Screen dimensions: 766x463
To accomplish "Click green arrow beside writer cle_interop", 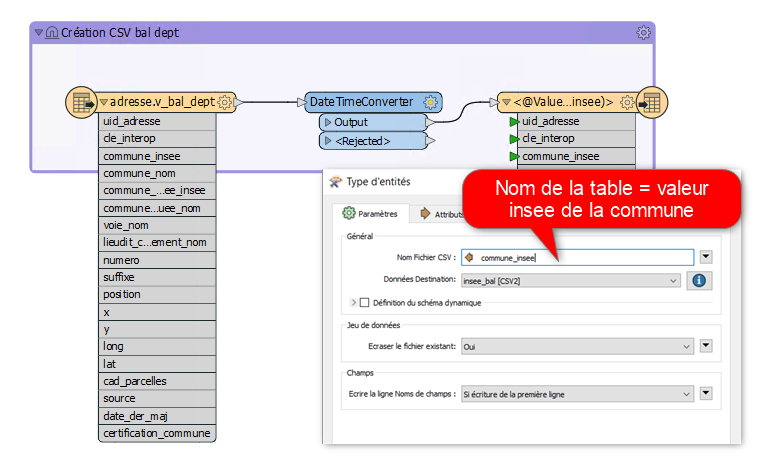I will (x=514, y=139).
